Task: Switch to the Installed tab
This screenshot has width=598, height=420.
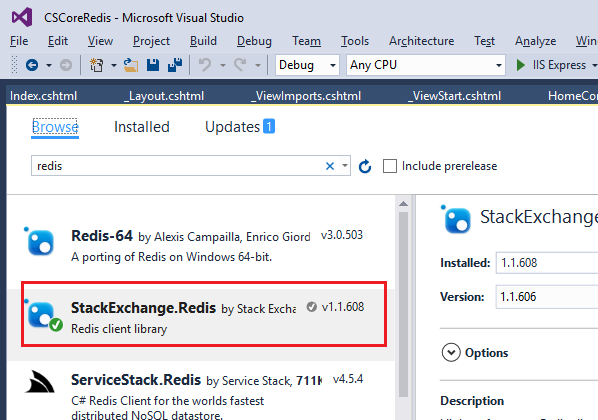Action: pyautogui.click(x=142, y=127)
